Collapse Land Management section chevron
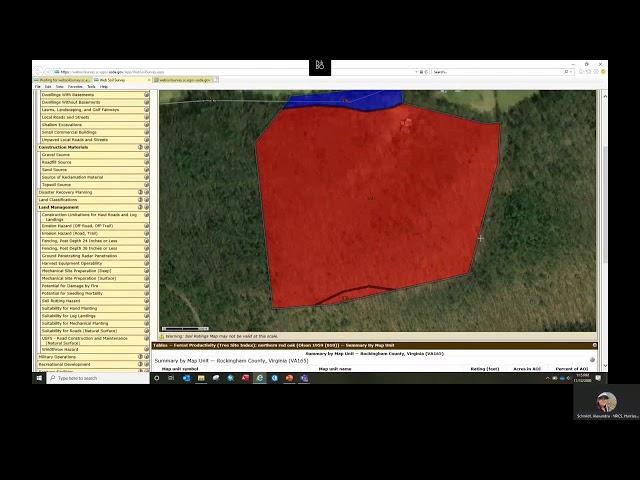Image resolution: width=640 pixels, height=480 pixels. [x=147, y=207]
